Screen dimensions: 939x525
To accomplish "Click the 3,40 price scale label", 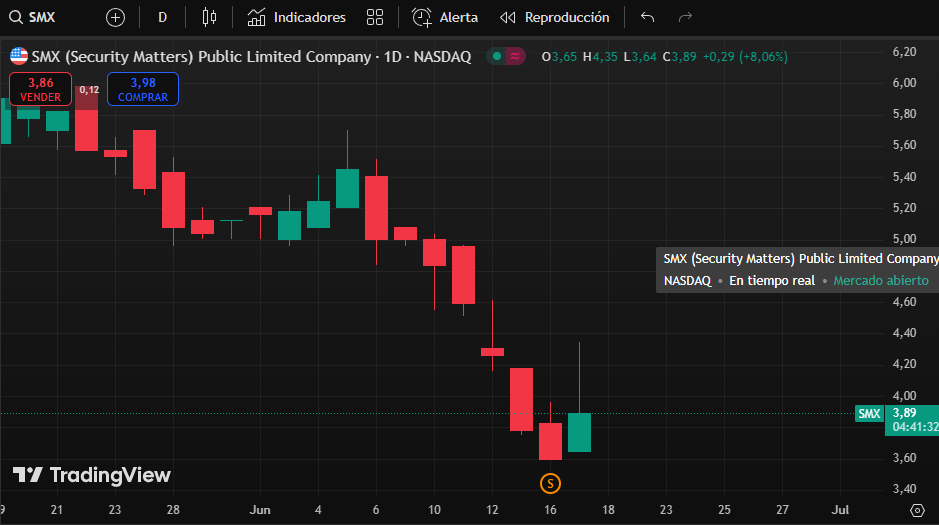I will (x=904, y=489).
